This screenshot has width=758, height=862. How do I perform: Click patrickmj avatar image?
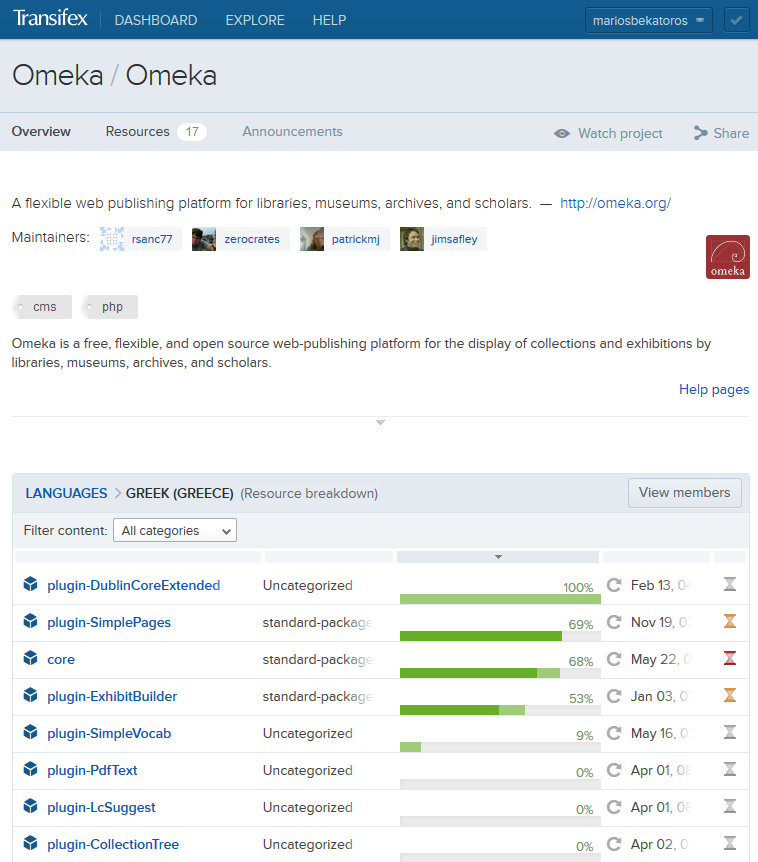[x=312, y=239]
